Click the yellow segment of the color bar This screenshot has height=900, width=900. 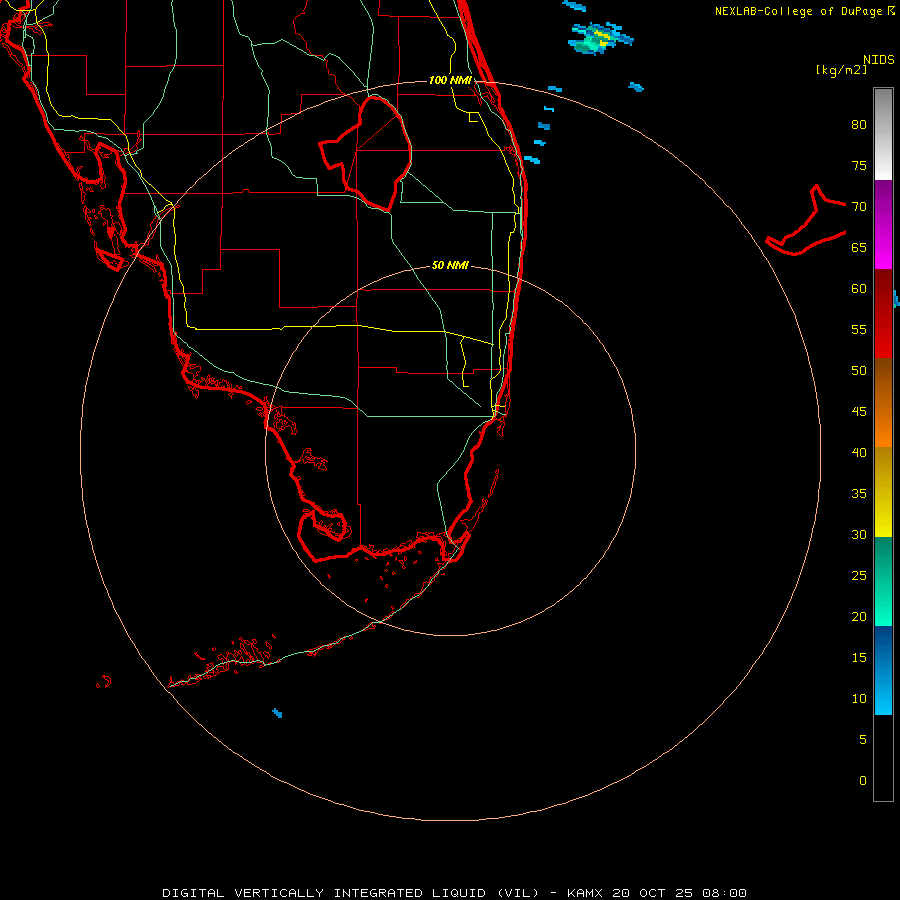coord(883,492)
